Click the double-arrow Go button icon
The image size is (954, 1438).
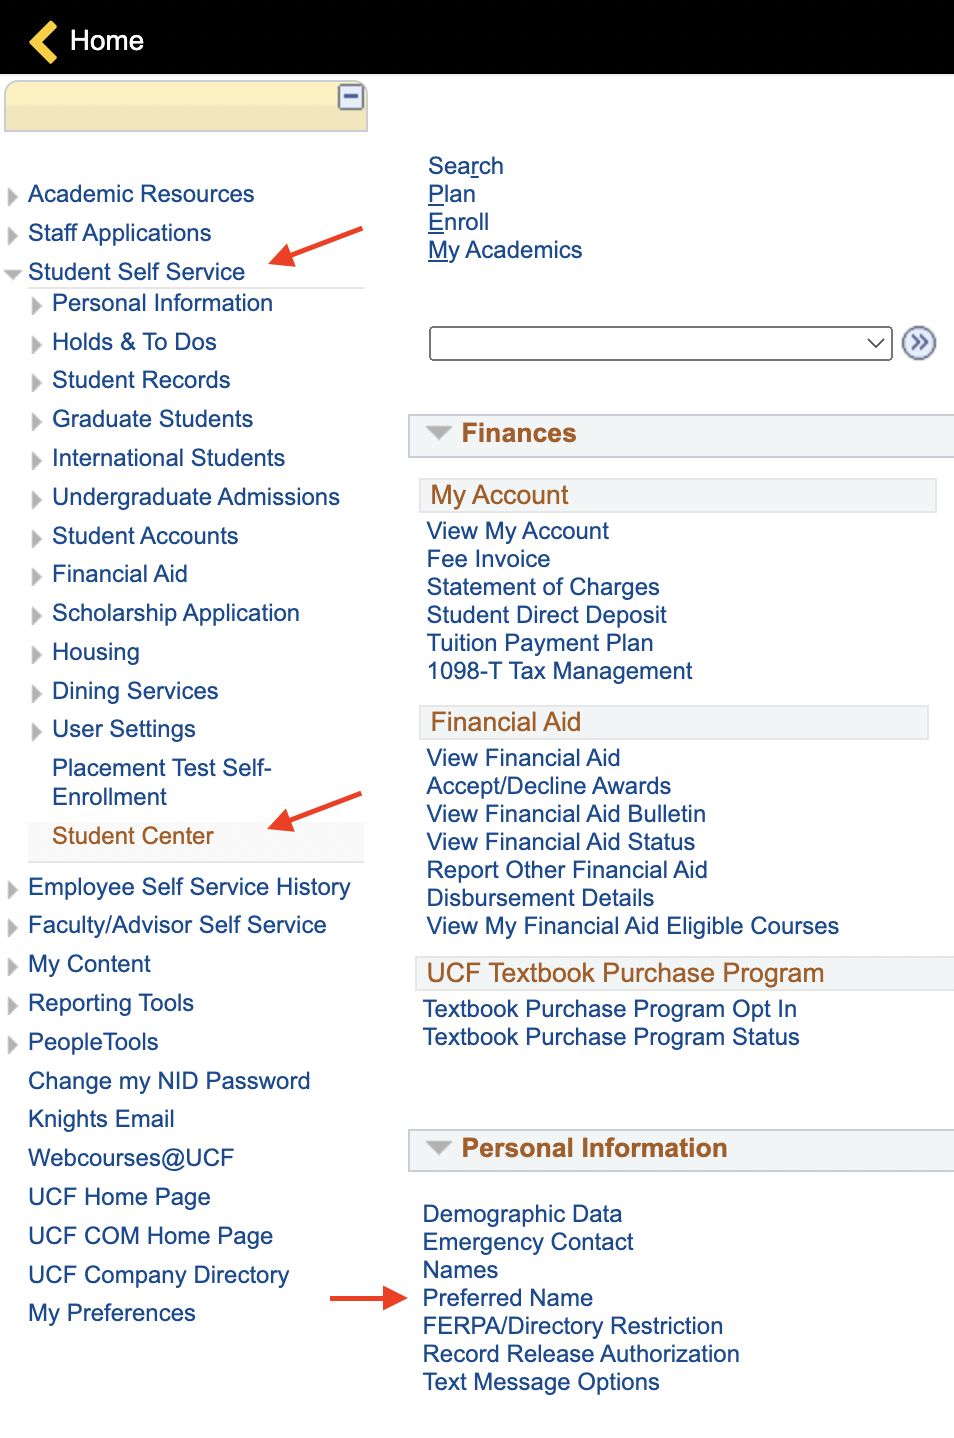[919, 343]
